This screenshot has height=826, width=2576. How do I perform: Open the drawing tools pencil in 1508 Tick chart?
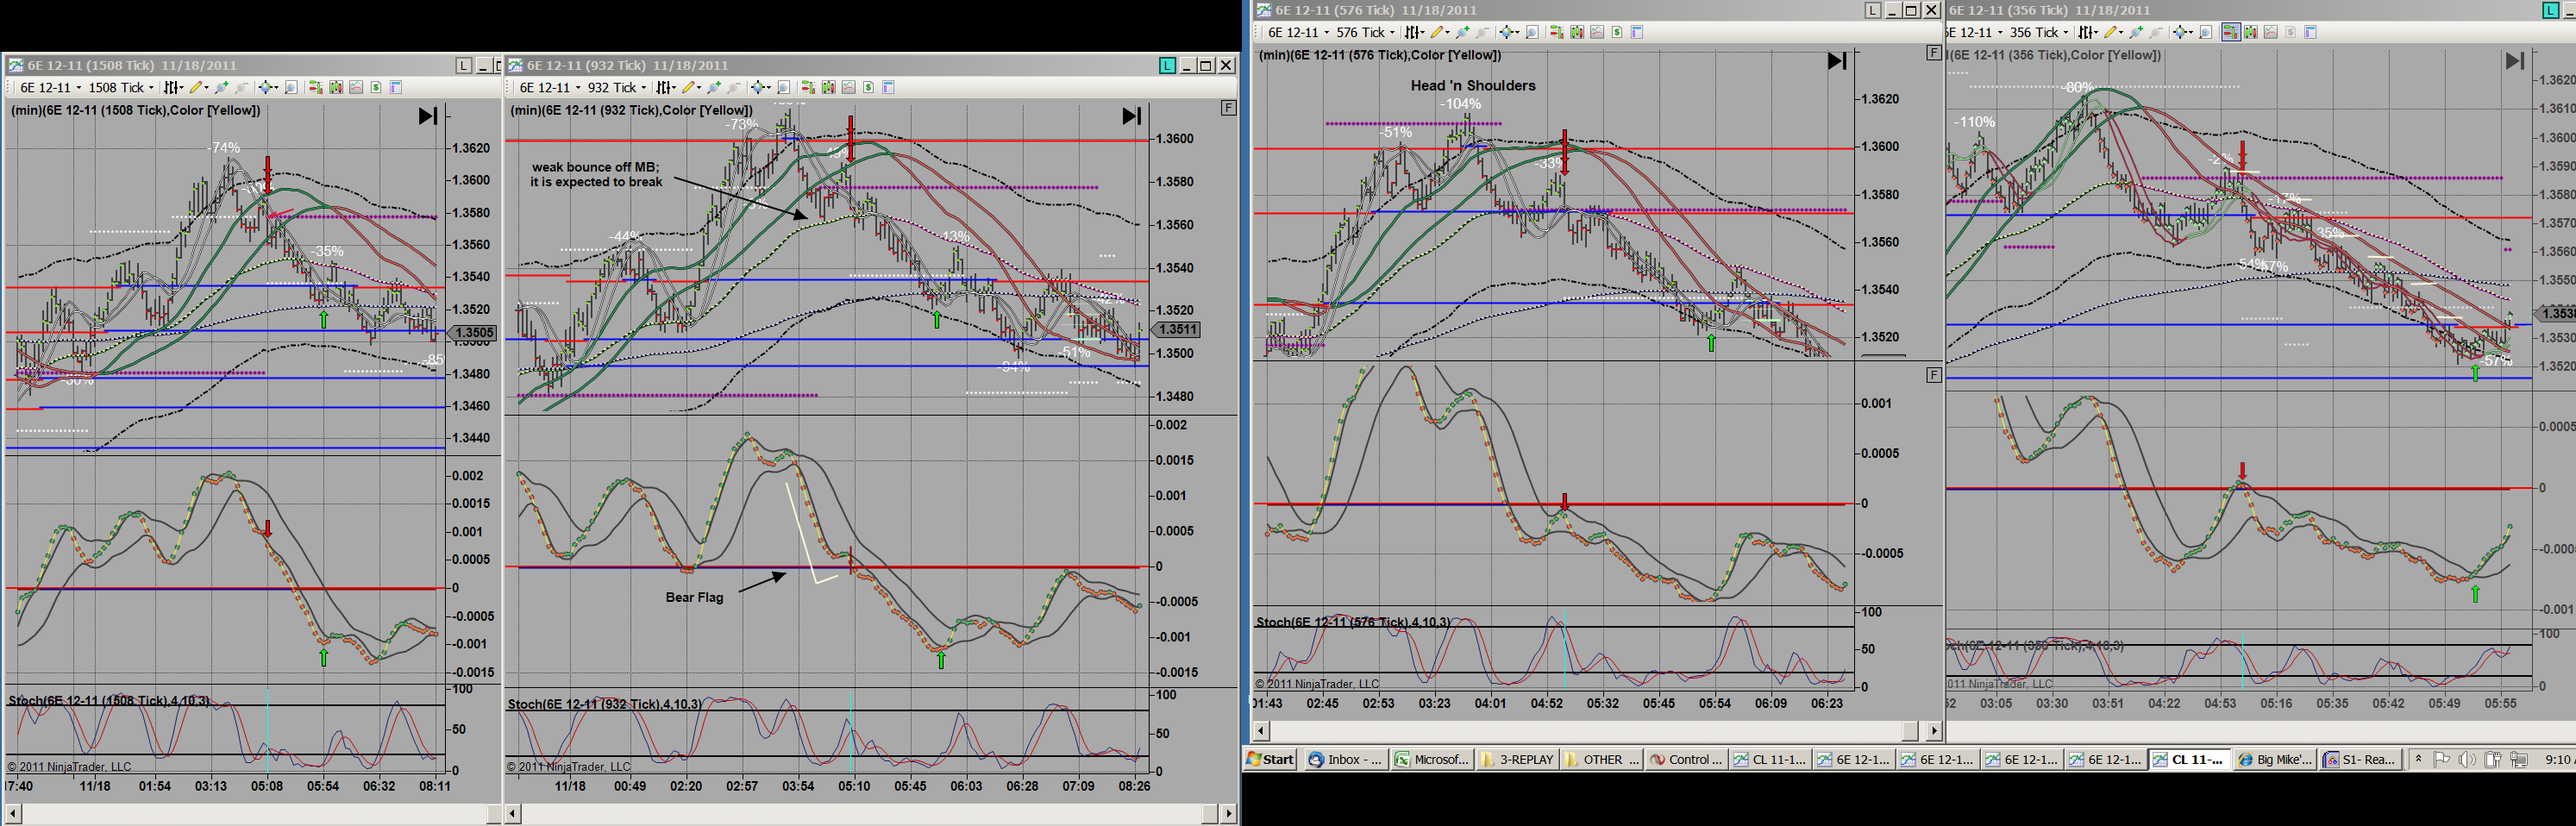point(197,88)
